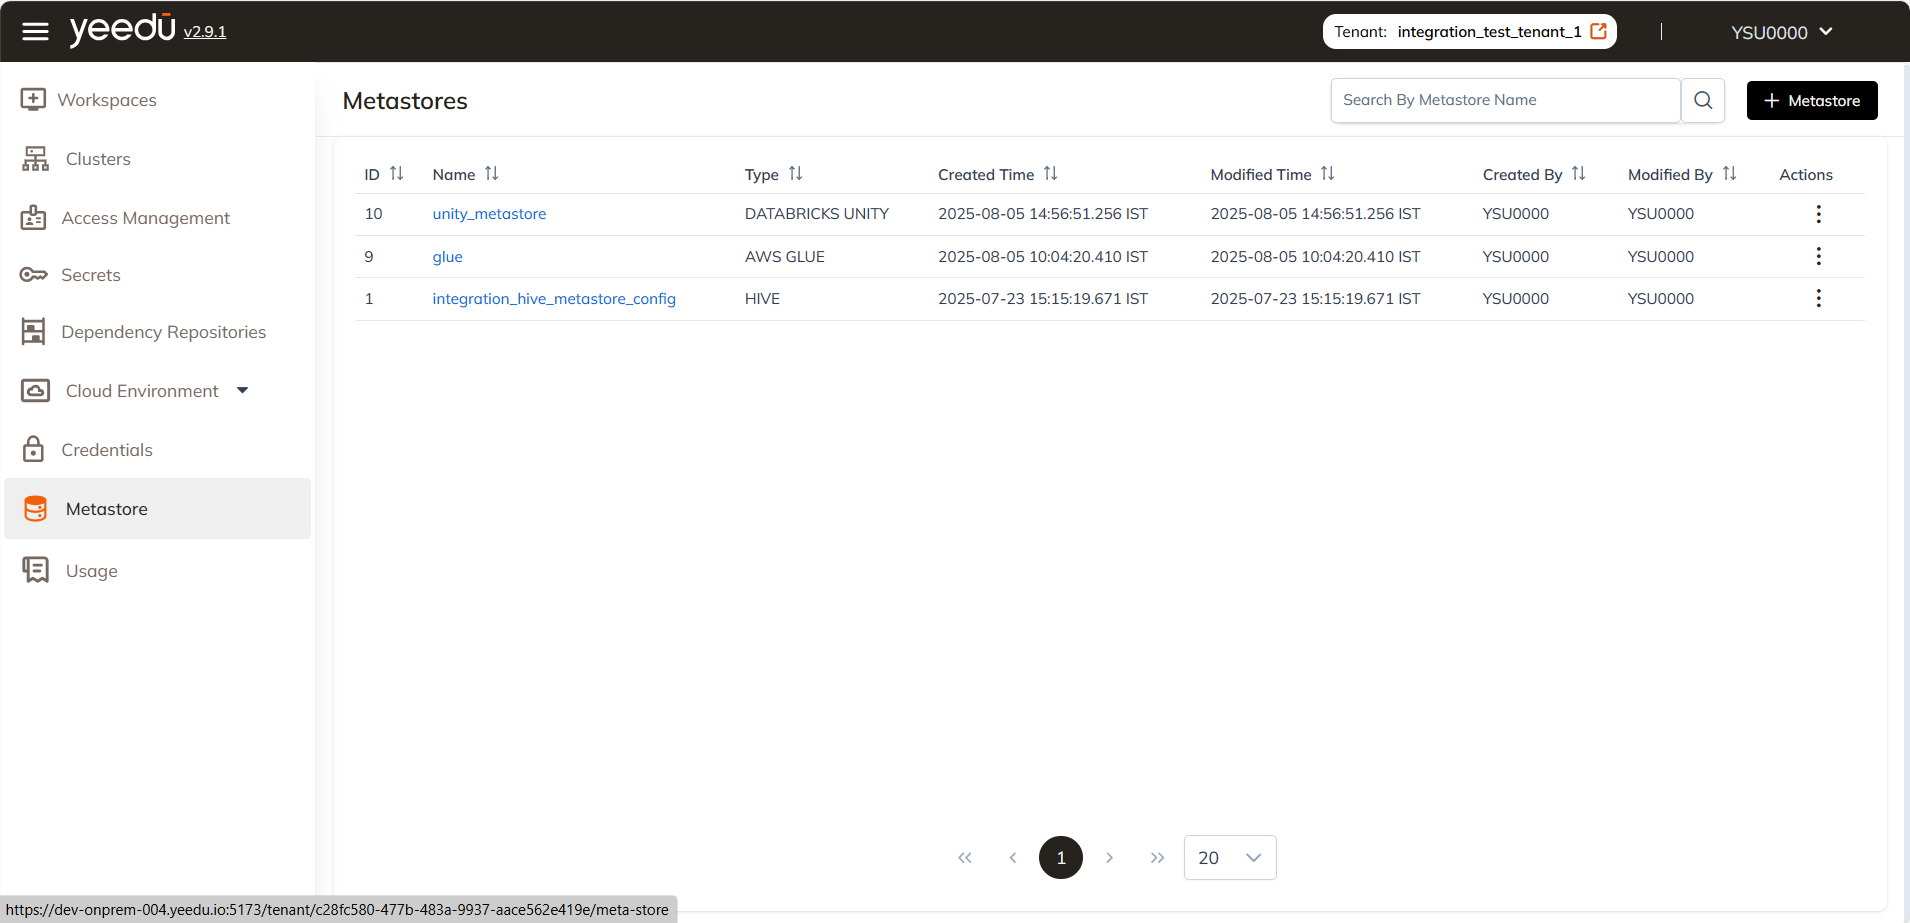This screenshot has width=1910, height=923.
Task: Open the unity_metastore link
Action: (489, 214)
